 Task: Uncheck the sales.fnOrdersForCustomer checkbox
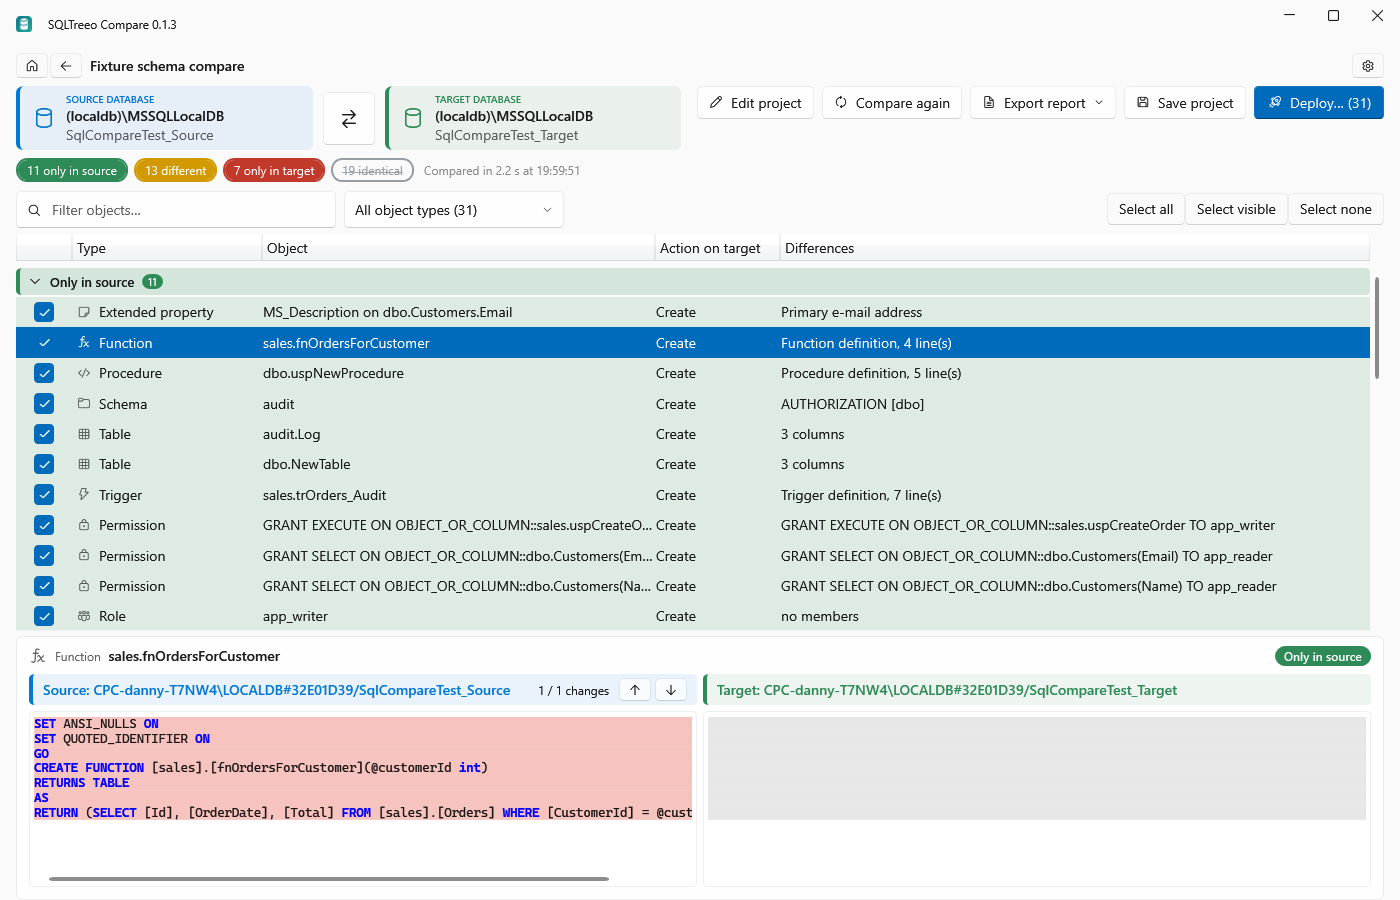(x=44, y=343)
